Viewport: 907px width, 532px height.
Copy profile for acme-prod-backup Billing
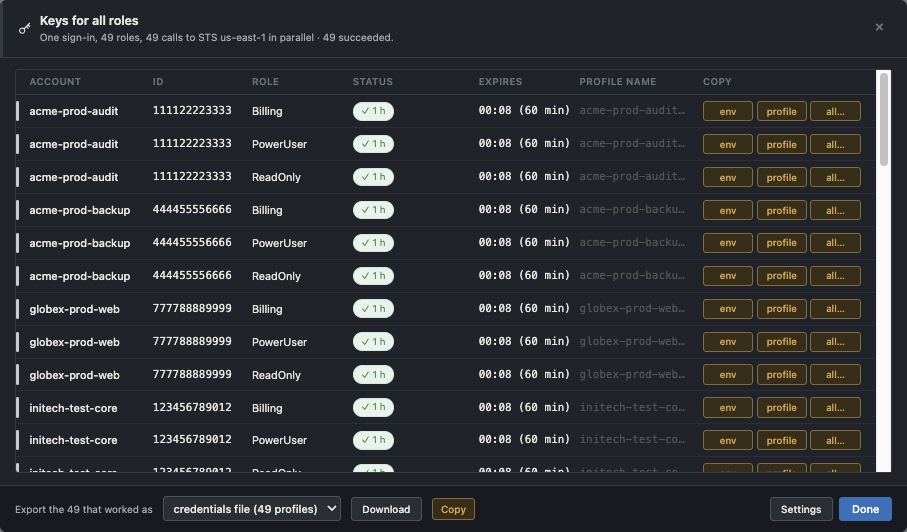click(x=781, y=210)
